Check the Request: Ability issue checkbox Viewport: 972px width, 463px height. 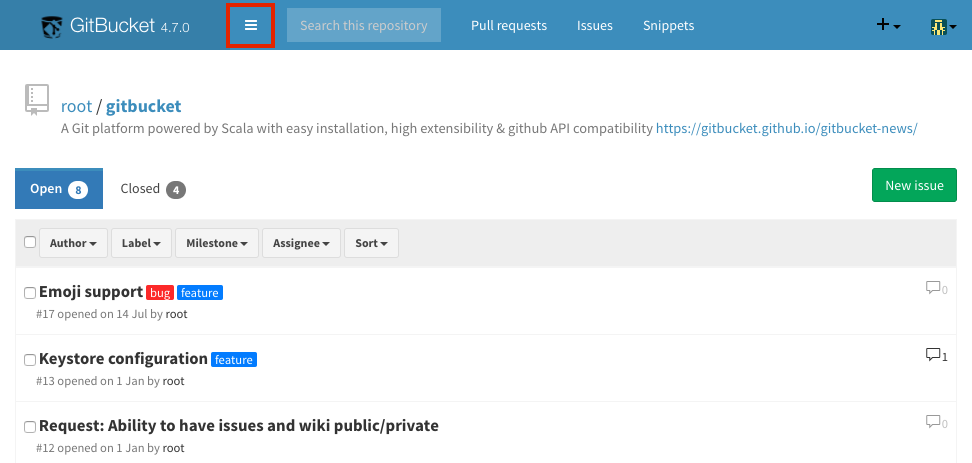30,426
